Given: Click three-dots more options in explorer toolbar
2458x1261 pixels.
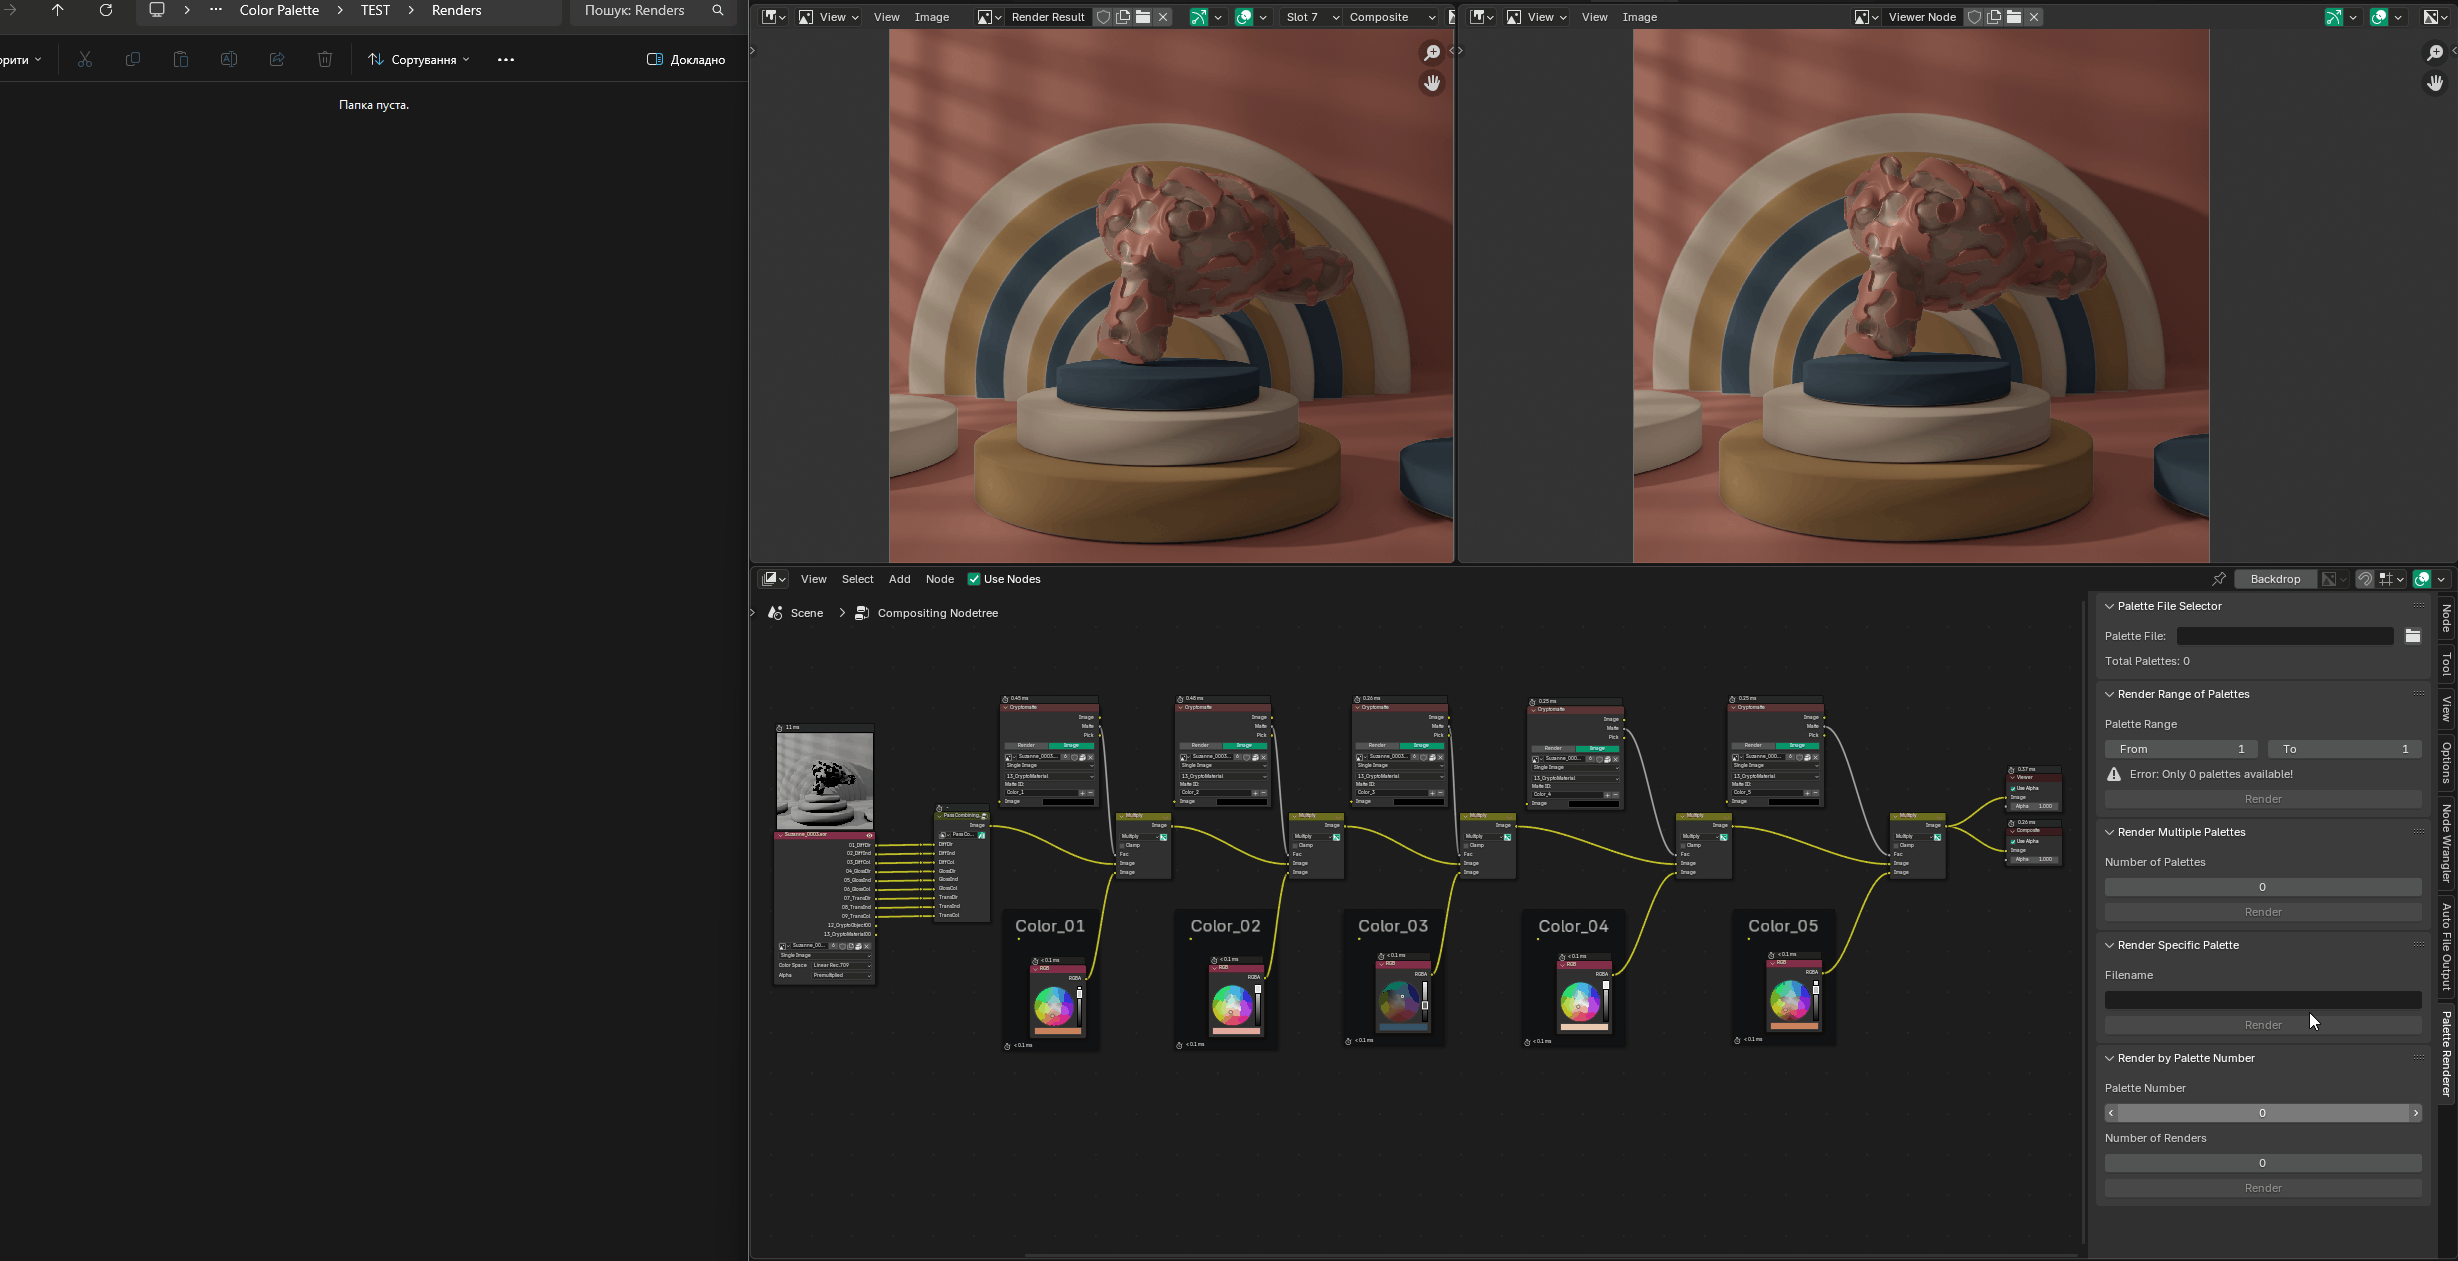Looking at the screenshot, I should (x=506, y=60).
